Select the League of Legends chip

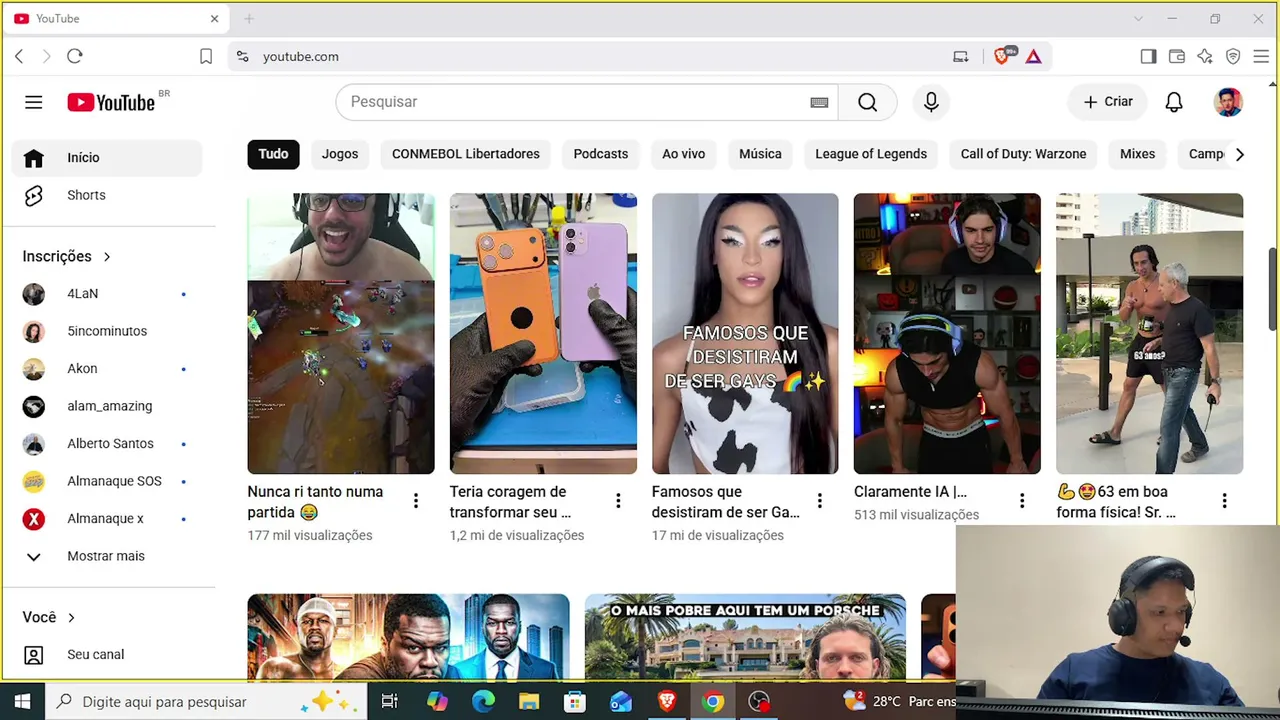pyautogui.click(x=871, y=154)
